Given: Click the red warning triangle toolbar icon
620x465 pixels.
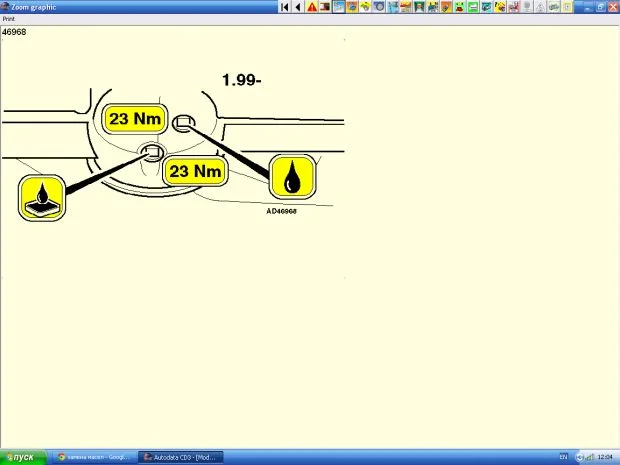Looking at the screenshot, I should (312, 7).
